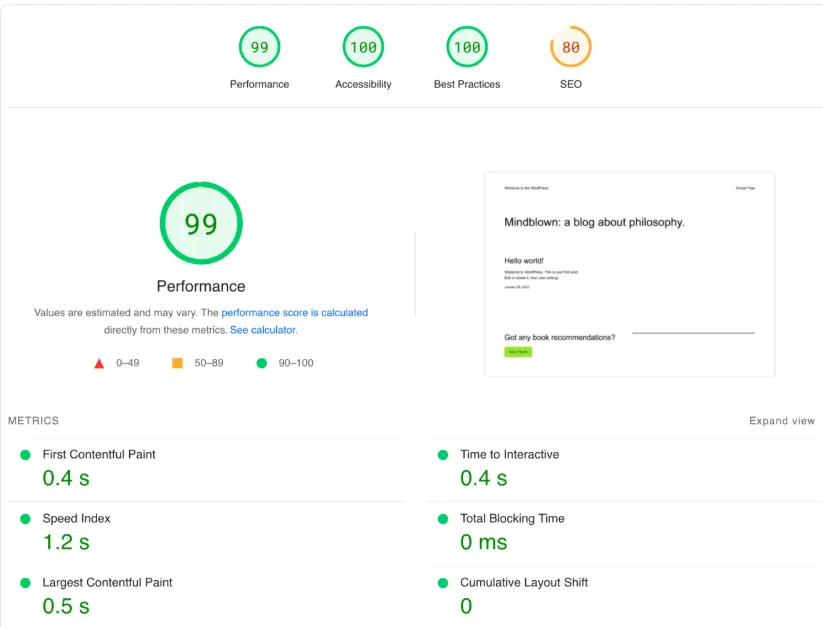Viewport: 823px width, 627px height.
Task: Click the First Contentful Paint metric label
Action: [x=99, y=454]
